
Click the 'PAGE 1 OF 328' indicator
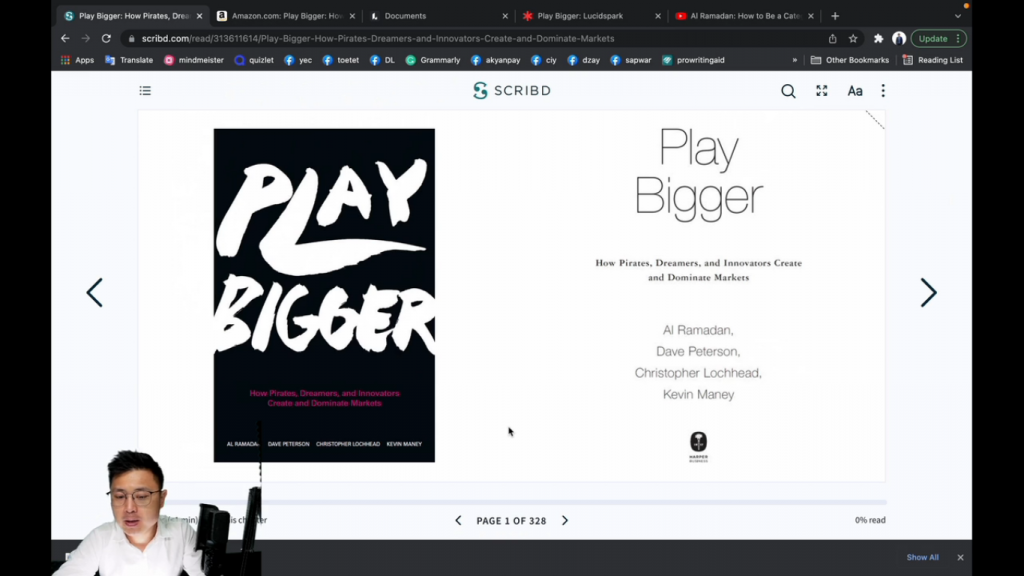point(511,520)
